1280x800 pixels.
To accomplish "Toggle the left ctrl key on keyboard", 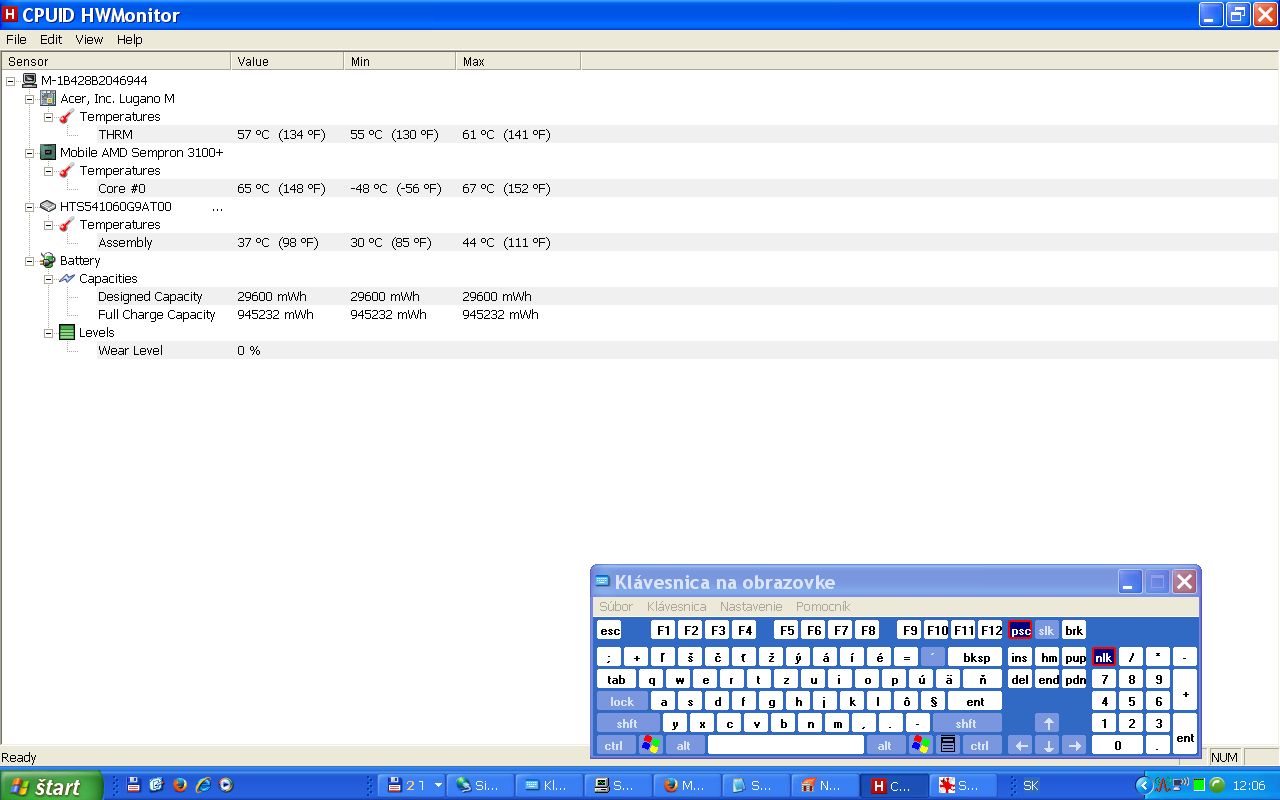I will click(613, 745).
